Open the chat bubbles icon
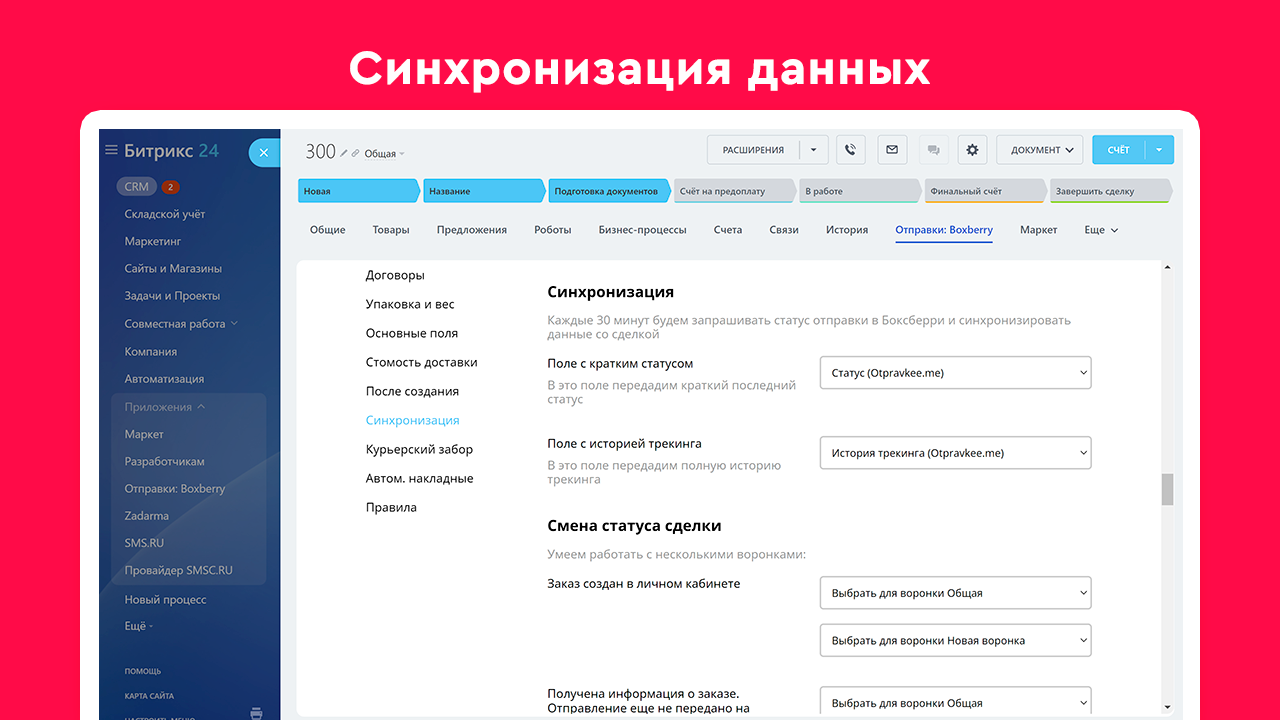The image size is (1280, 720). tap(932, 150)
